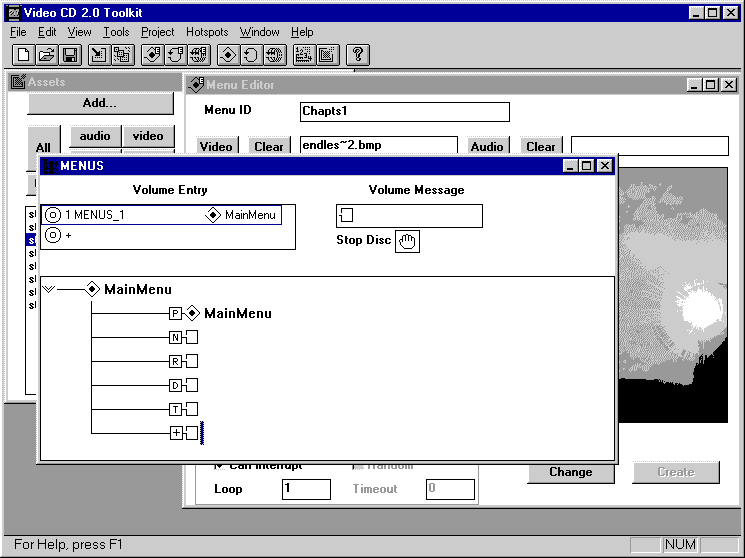This screenshot has height=558, width=745.
Task: Click the N next branch box
Action: (175, 337)
